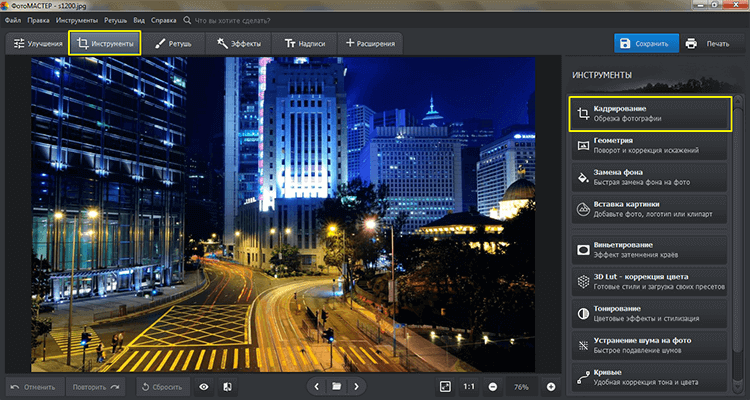Open Замена фона background replacement
The image size is (750, 400).
pyautogui.click(x=650, y=178)
